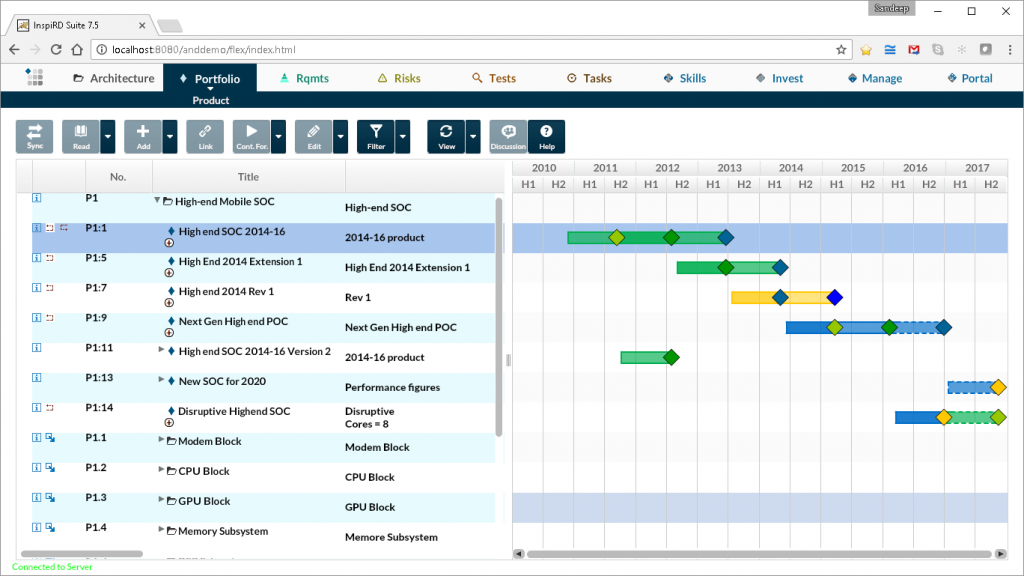
Task: Click info icon for row P1:5
Action: (37, 258)
